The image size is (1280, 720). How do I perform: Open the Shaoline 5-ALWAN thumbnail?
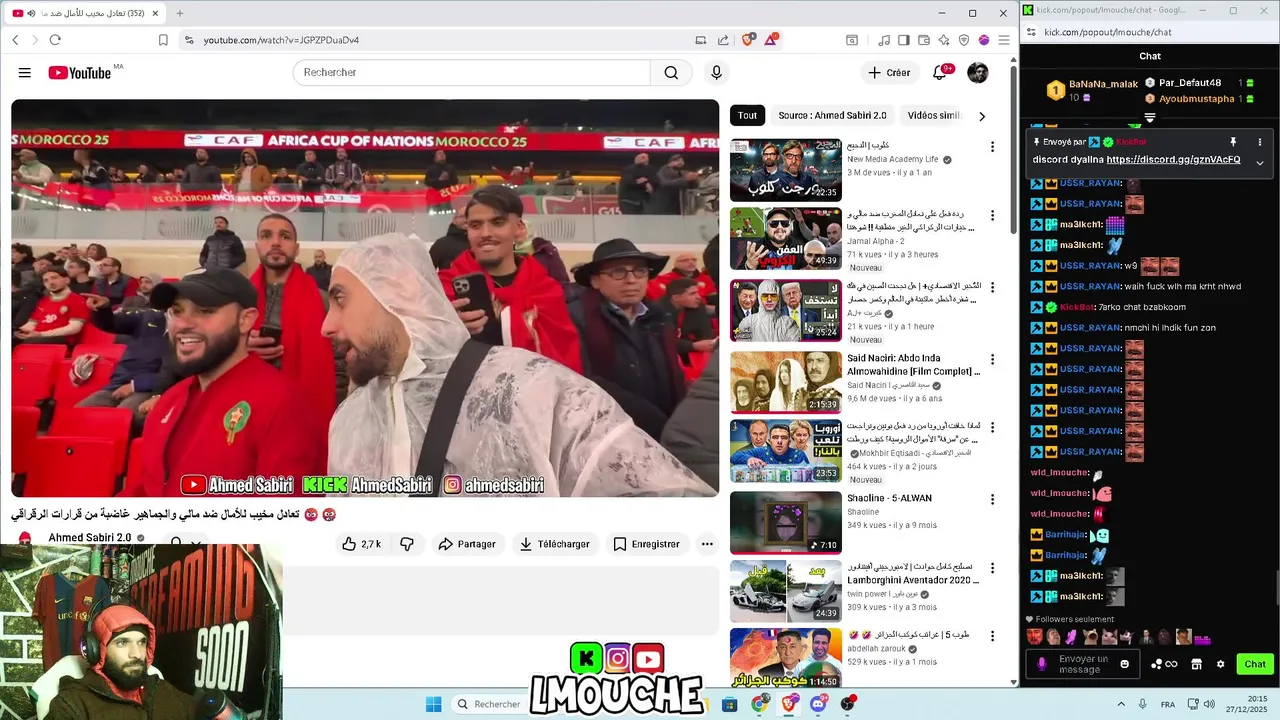coord(786,522)
